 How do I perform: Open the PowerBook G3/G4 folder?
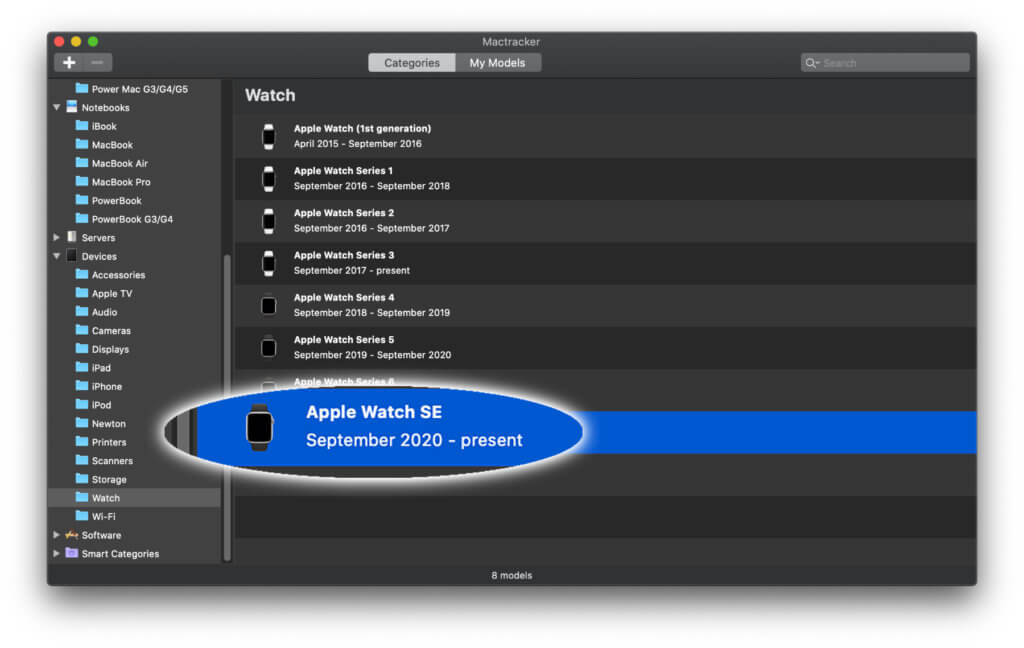click(124, 218)
